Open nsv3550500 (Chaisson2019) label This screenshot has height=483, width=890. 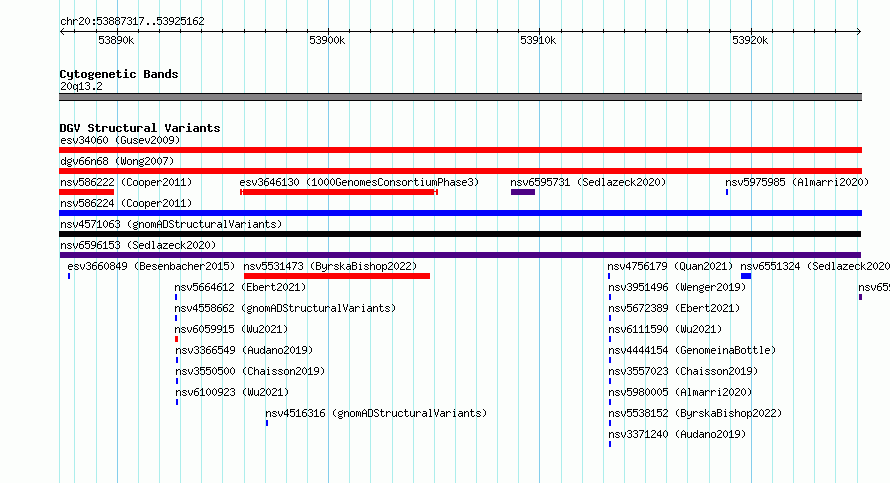[250, 371]
